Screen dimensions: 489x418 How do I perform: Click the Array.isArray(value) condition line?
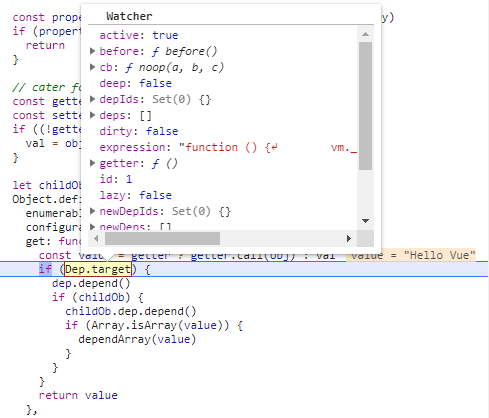(x=154, y=325)
